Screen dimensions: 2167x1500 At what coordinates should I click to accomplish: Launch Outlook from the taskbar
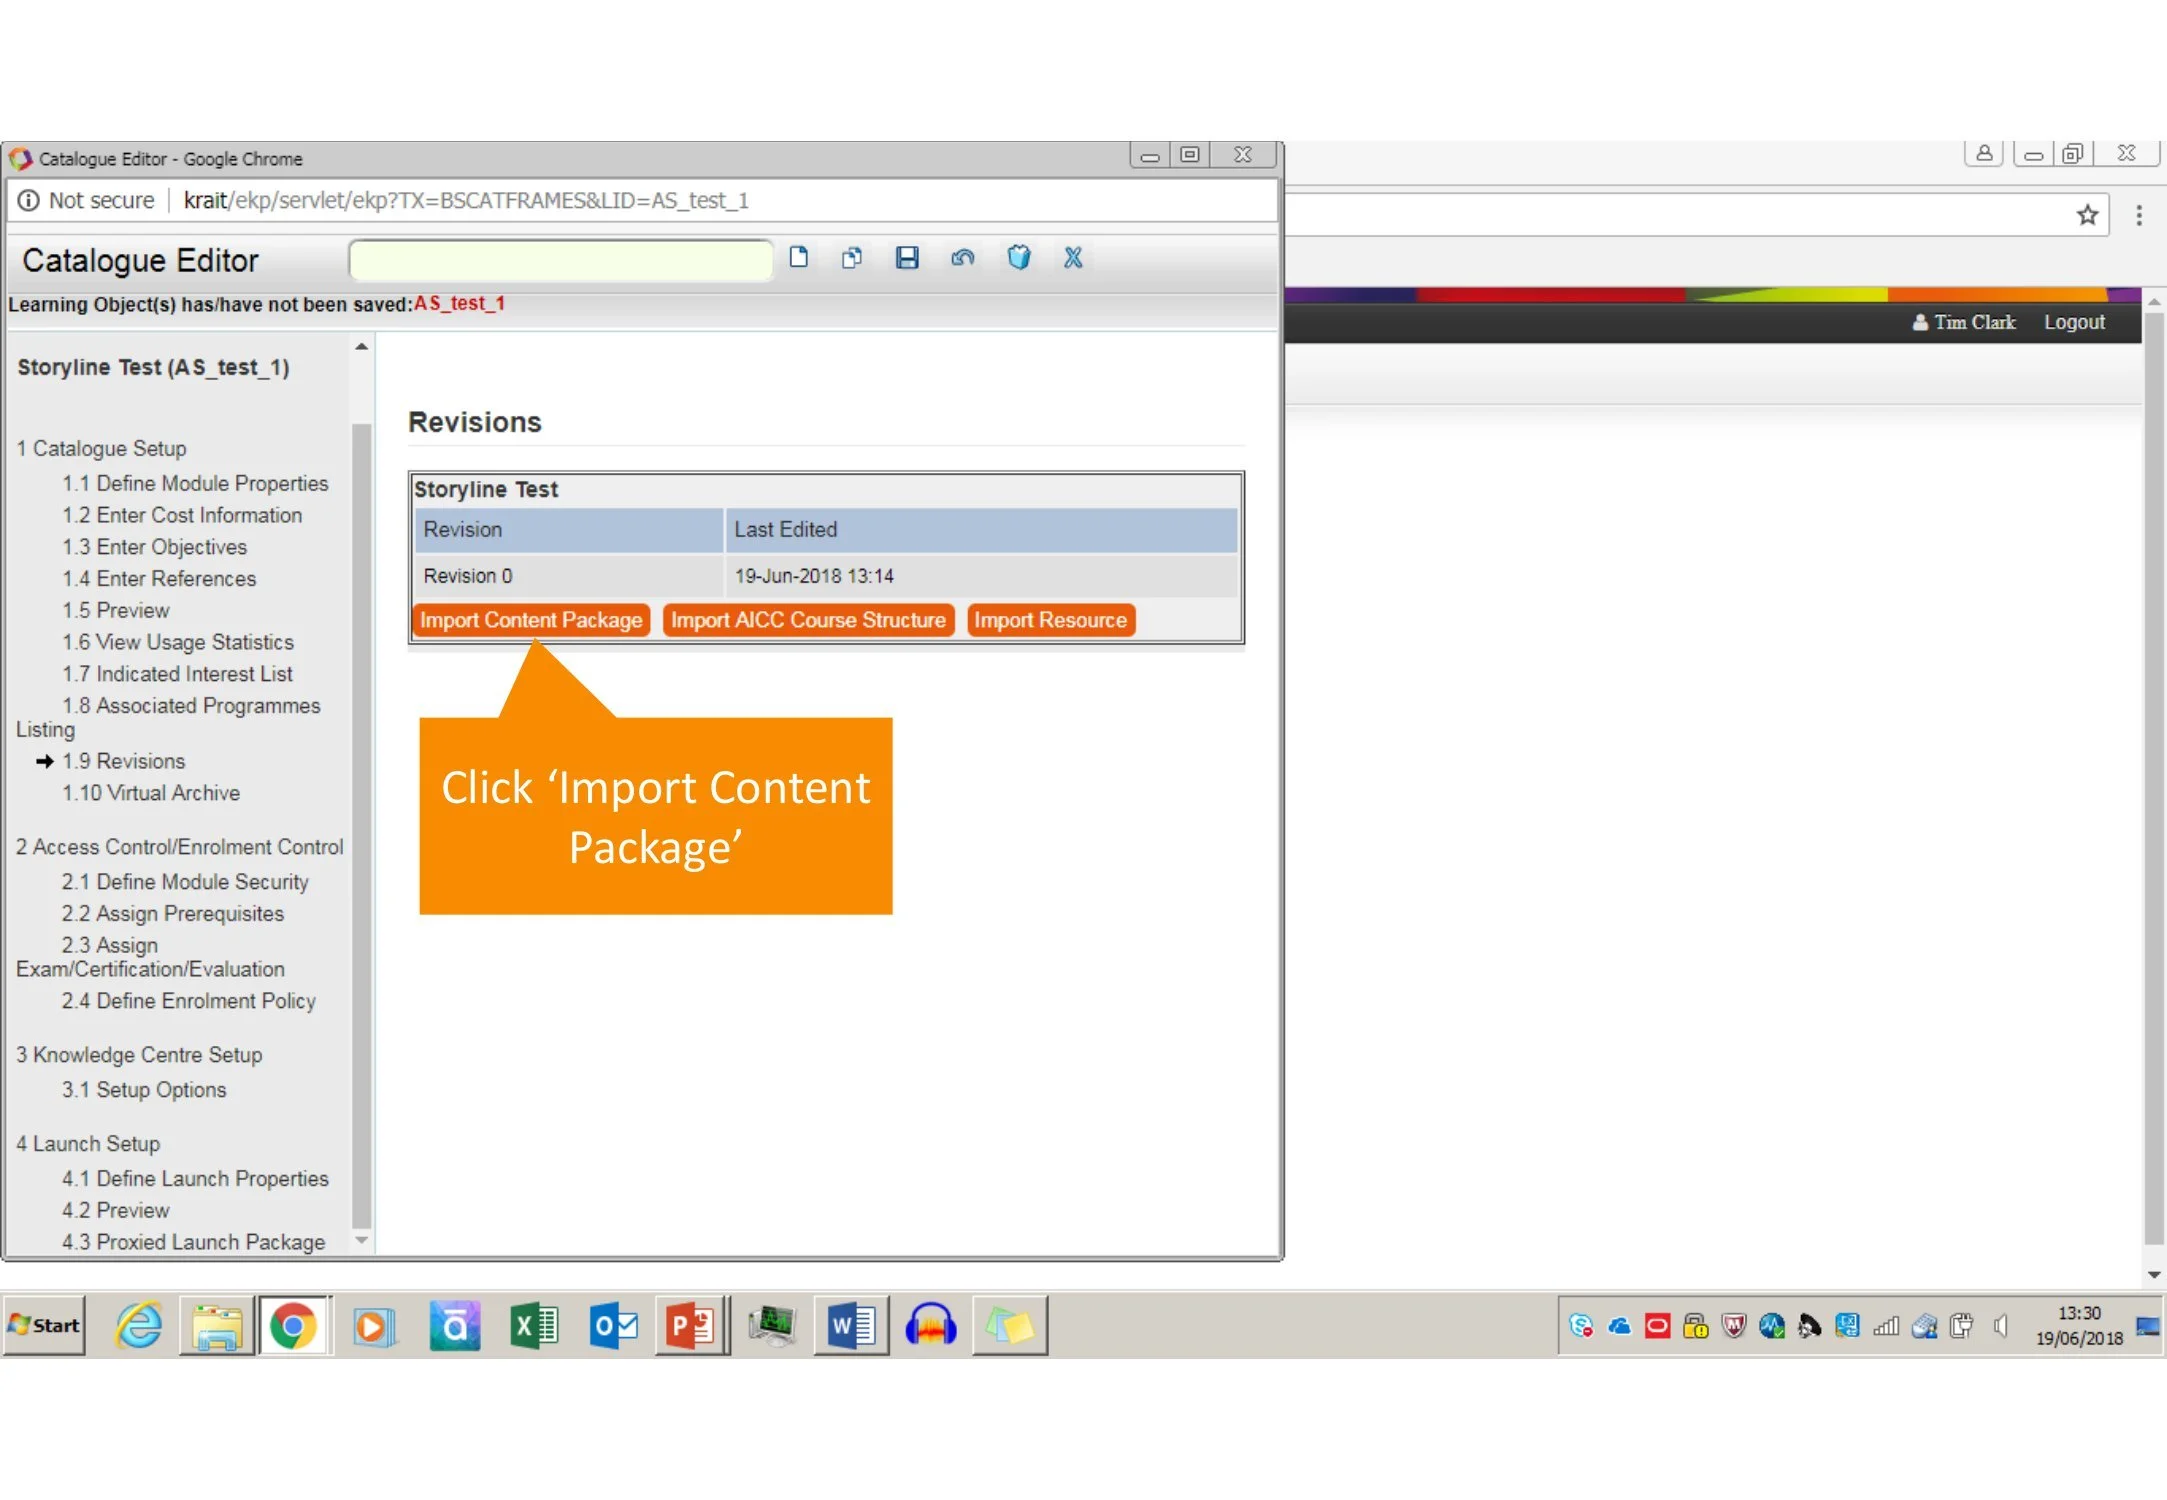tap(613, 1326)
